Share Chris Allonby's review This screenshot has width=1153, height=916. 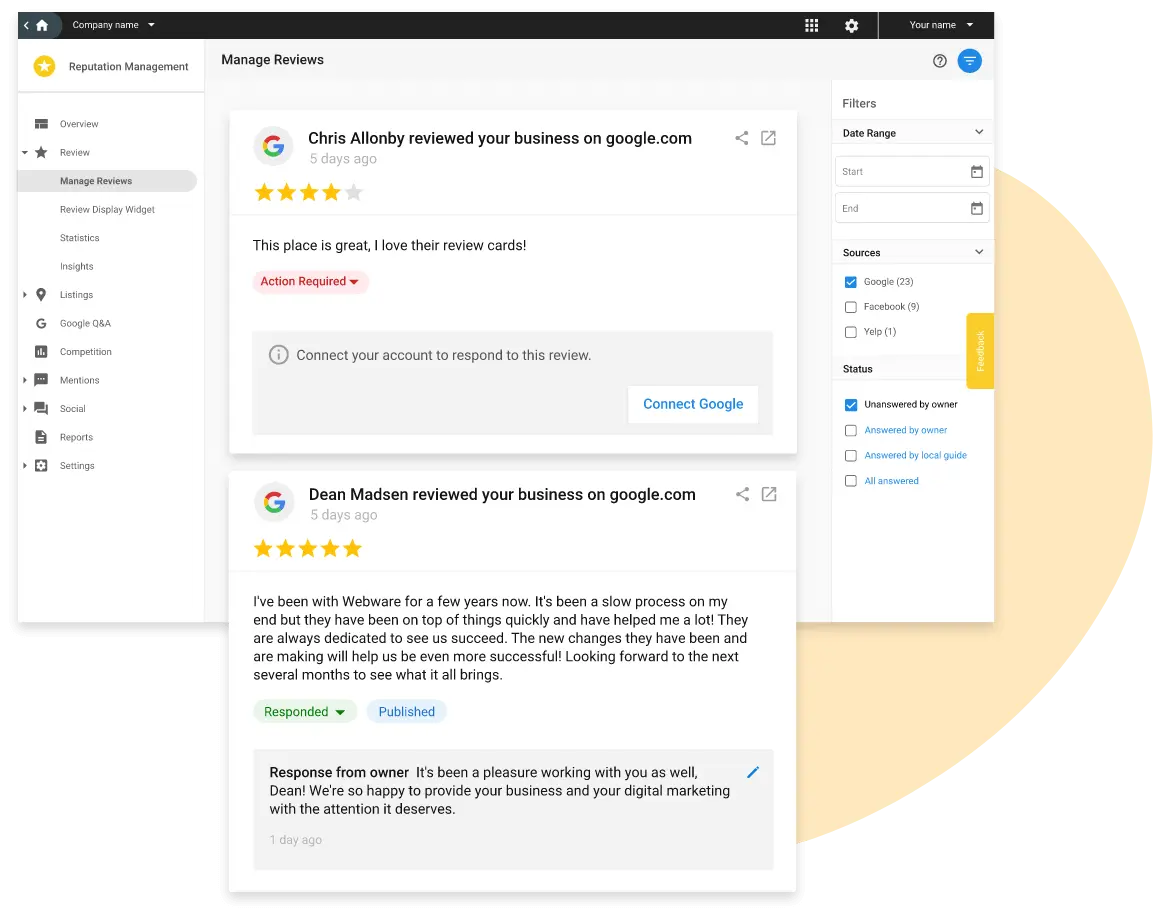pos(741,137)
